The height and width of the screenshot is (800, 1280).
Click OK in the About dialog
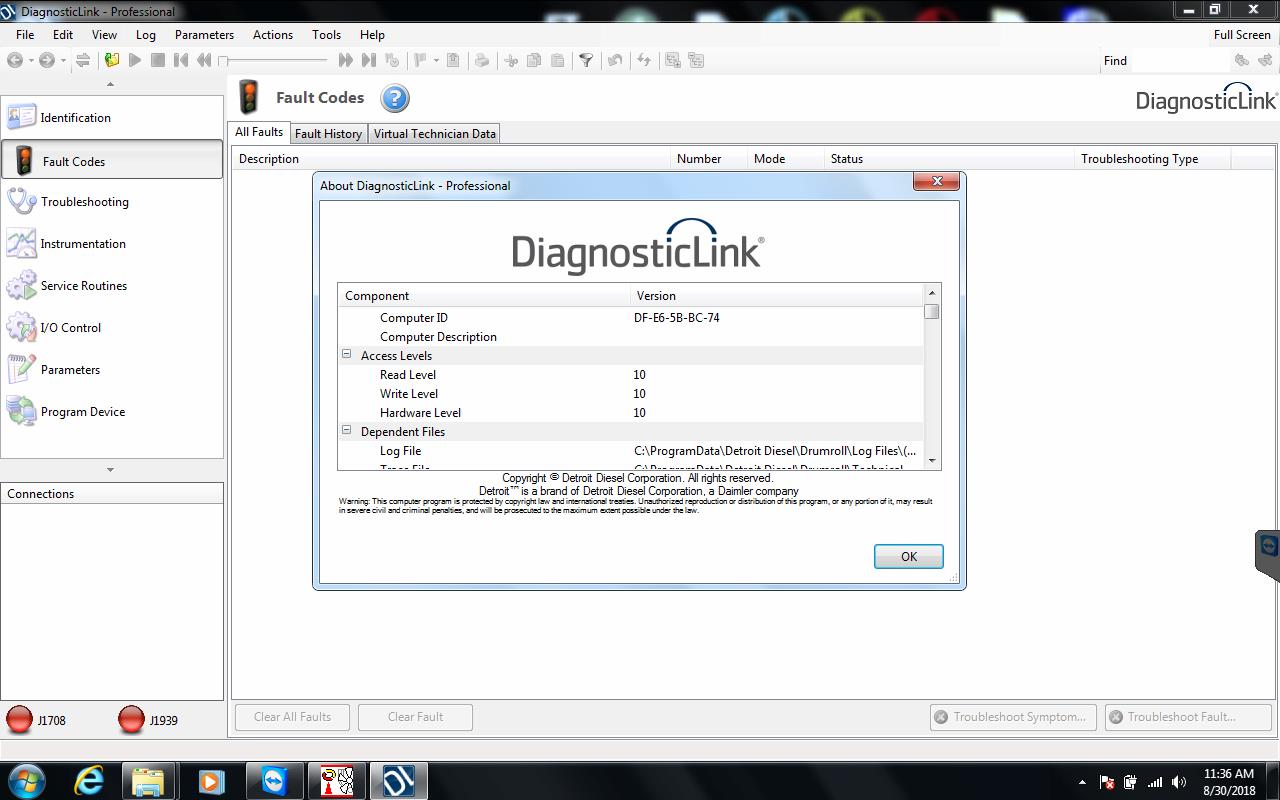[x=908, y=557]
